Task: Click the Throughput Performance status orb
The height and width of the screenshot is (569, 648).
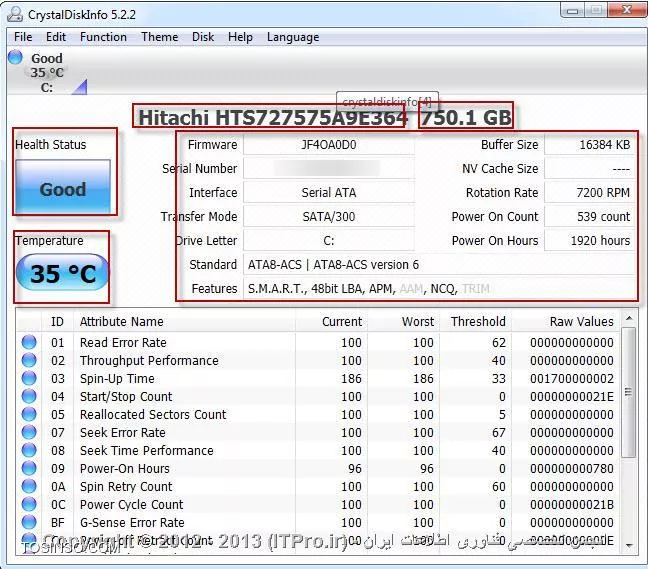Action: (x=29, y=360)
